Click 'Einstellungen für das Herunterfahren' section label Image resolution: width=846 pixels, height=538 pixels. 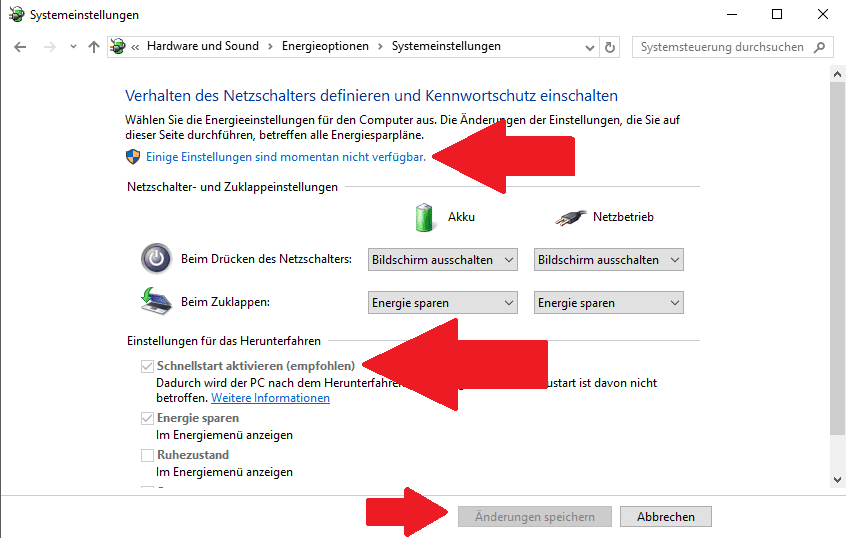coord(224,340)
